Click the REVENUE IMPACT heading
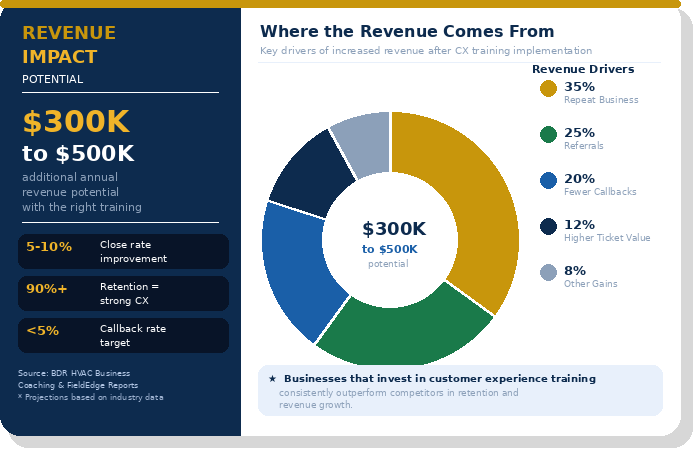 (x=69, y=45)
